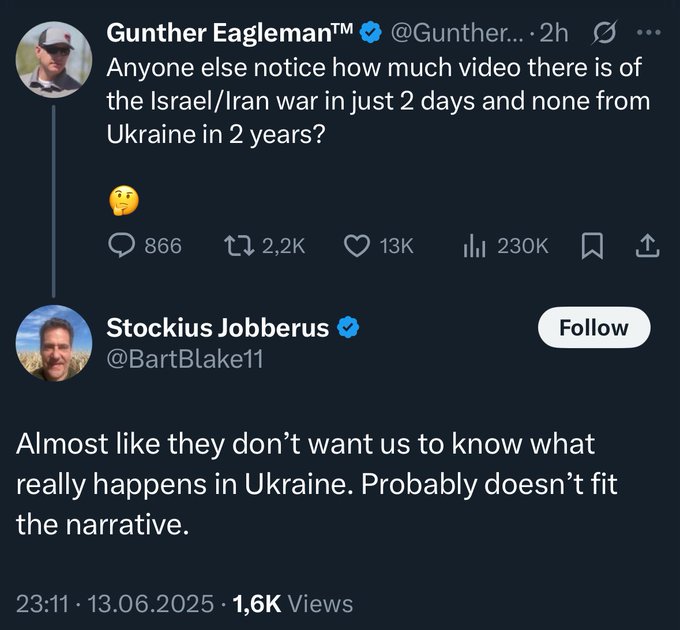Tap the share upload icon

click(x=647, y=245)
